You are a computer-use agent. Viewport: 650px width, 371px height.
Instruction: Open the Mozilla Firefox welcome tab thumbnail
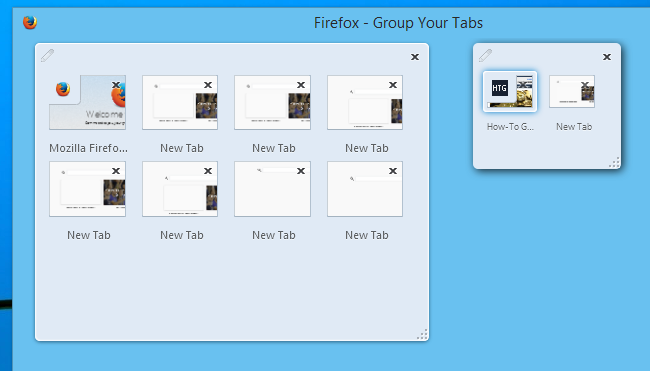[x=87, y=102]
